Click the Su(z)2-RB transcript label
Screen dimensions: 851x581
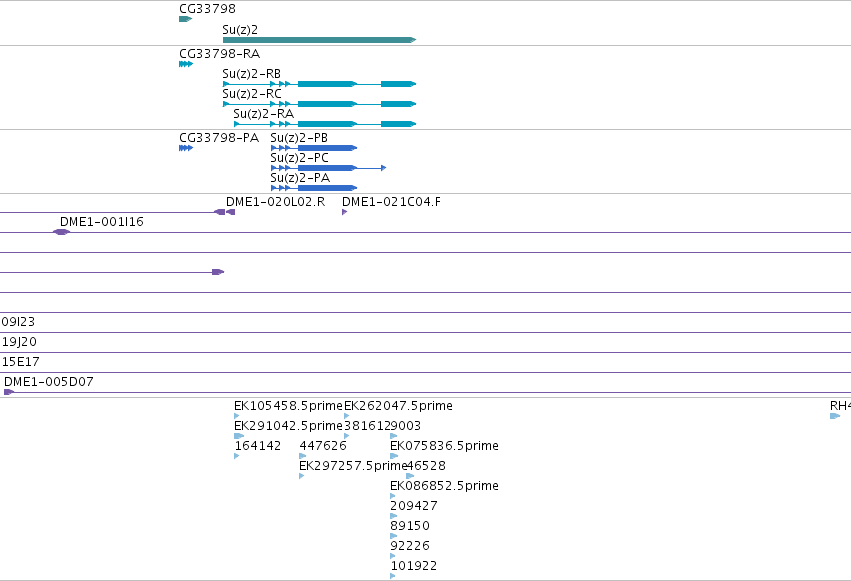251,74
